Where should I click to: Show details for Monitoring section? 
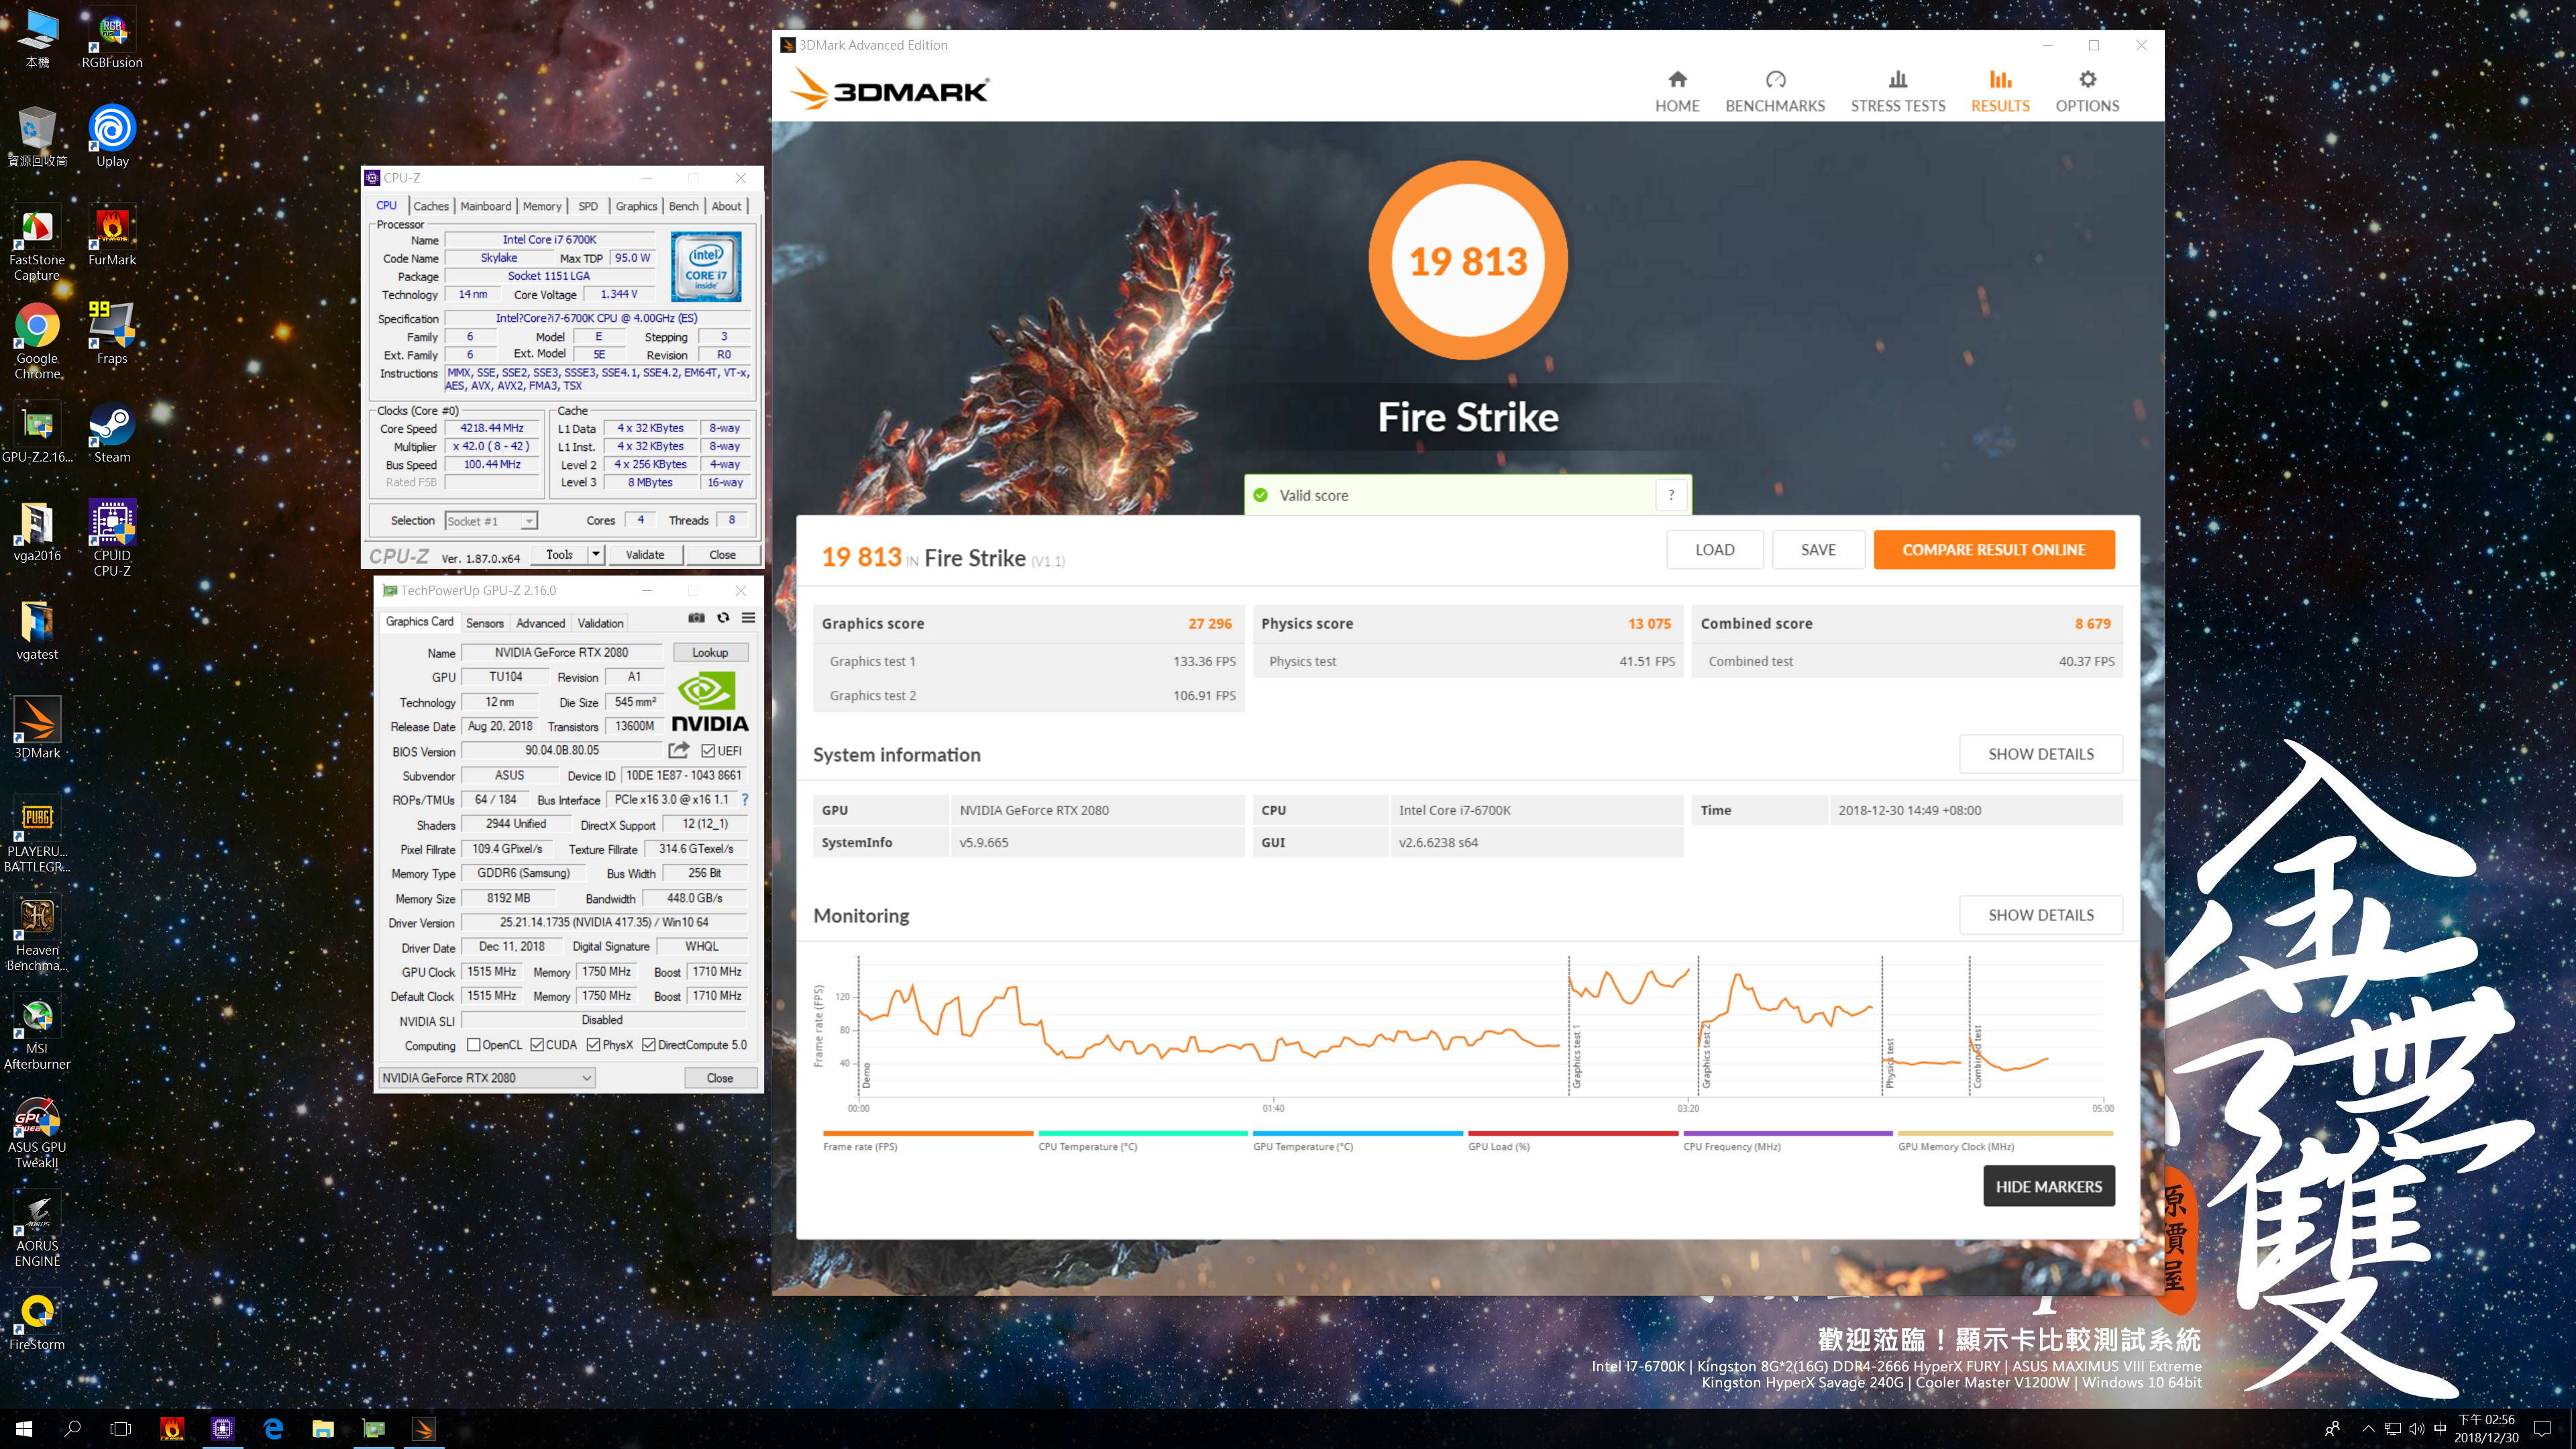coord(2041,915)
